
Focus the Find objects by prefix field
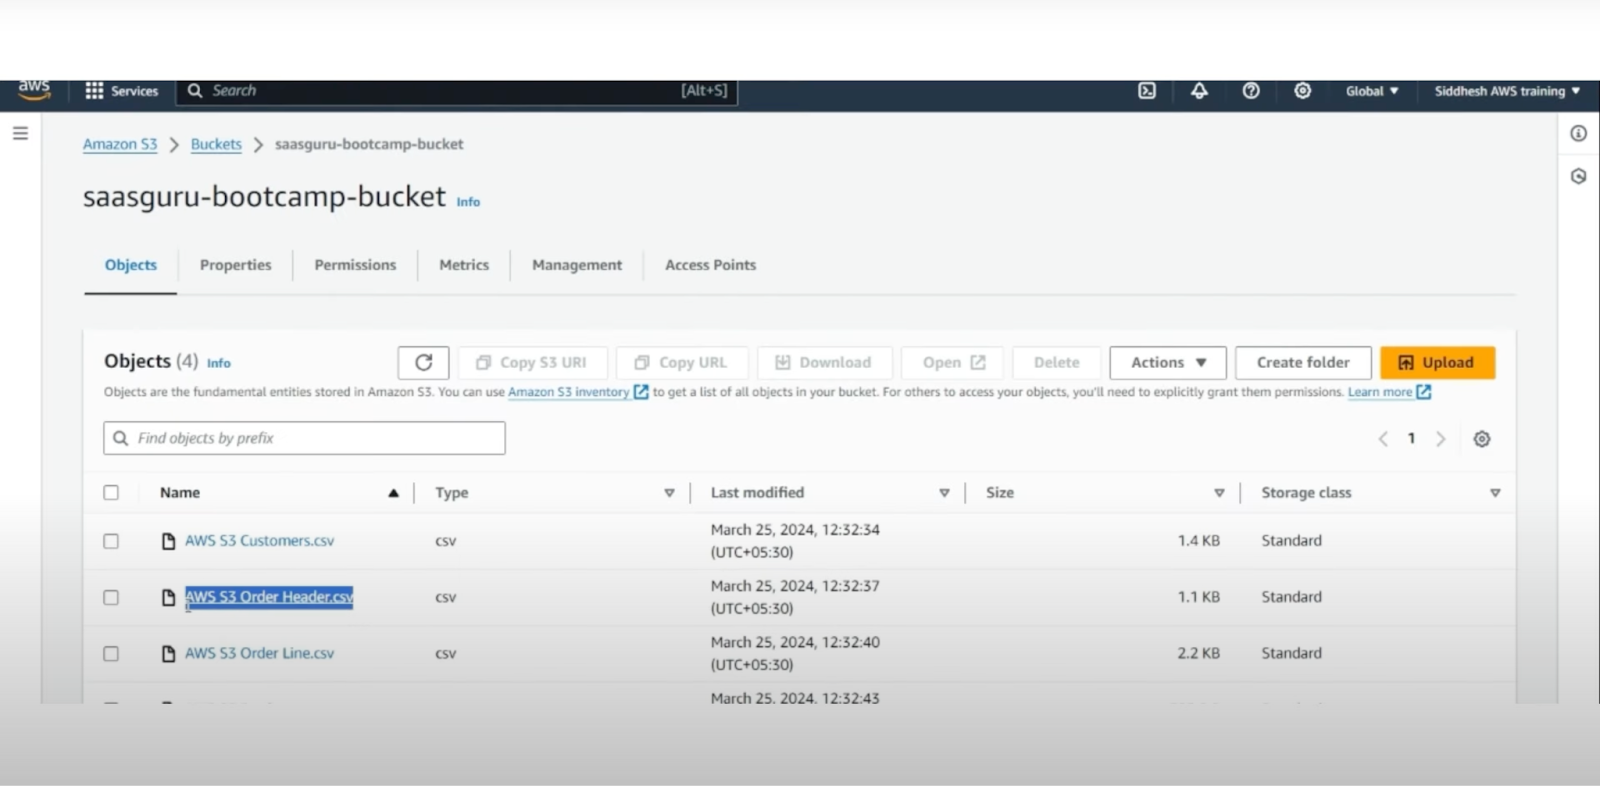pyautogui.click(x=304, y=438)
